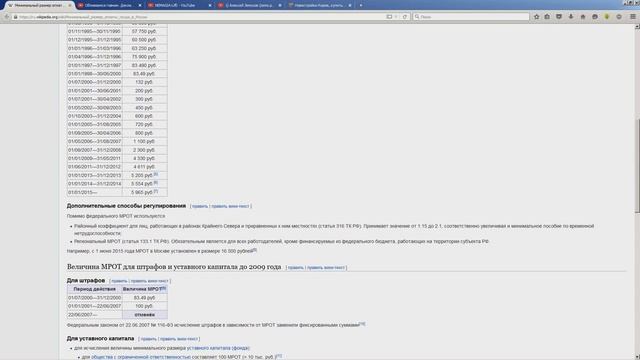Click 'править' next to Дополнительные способы регулирования
This screenshot has width=640, height=360.
200,207
